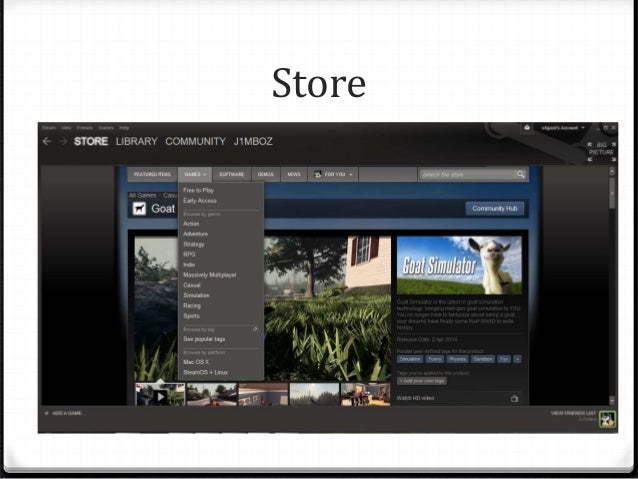The image size is (638, 479).
Task: Choose the Massively Multiplayer genre
Action: [210, 275]
